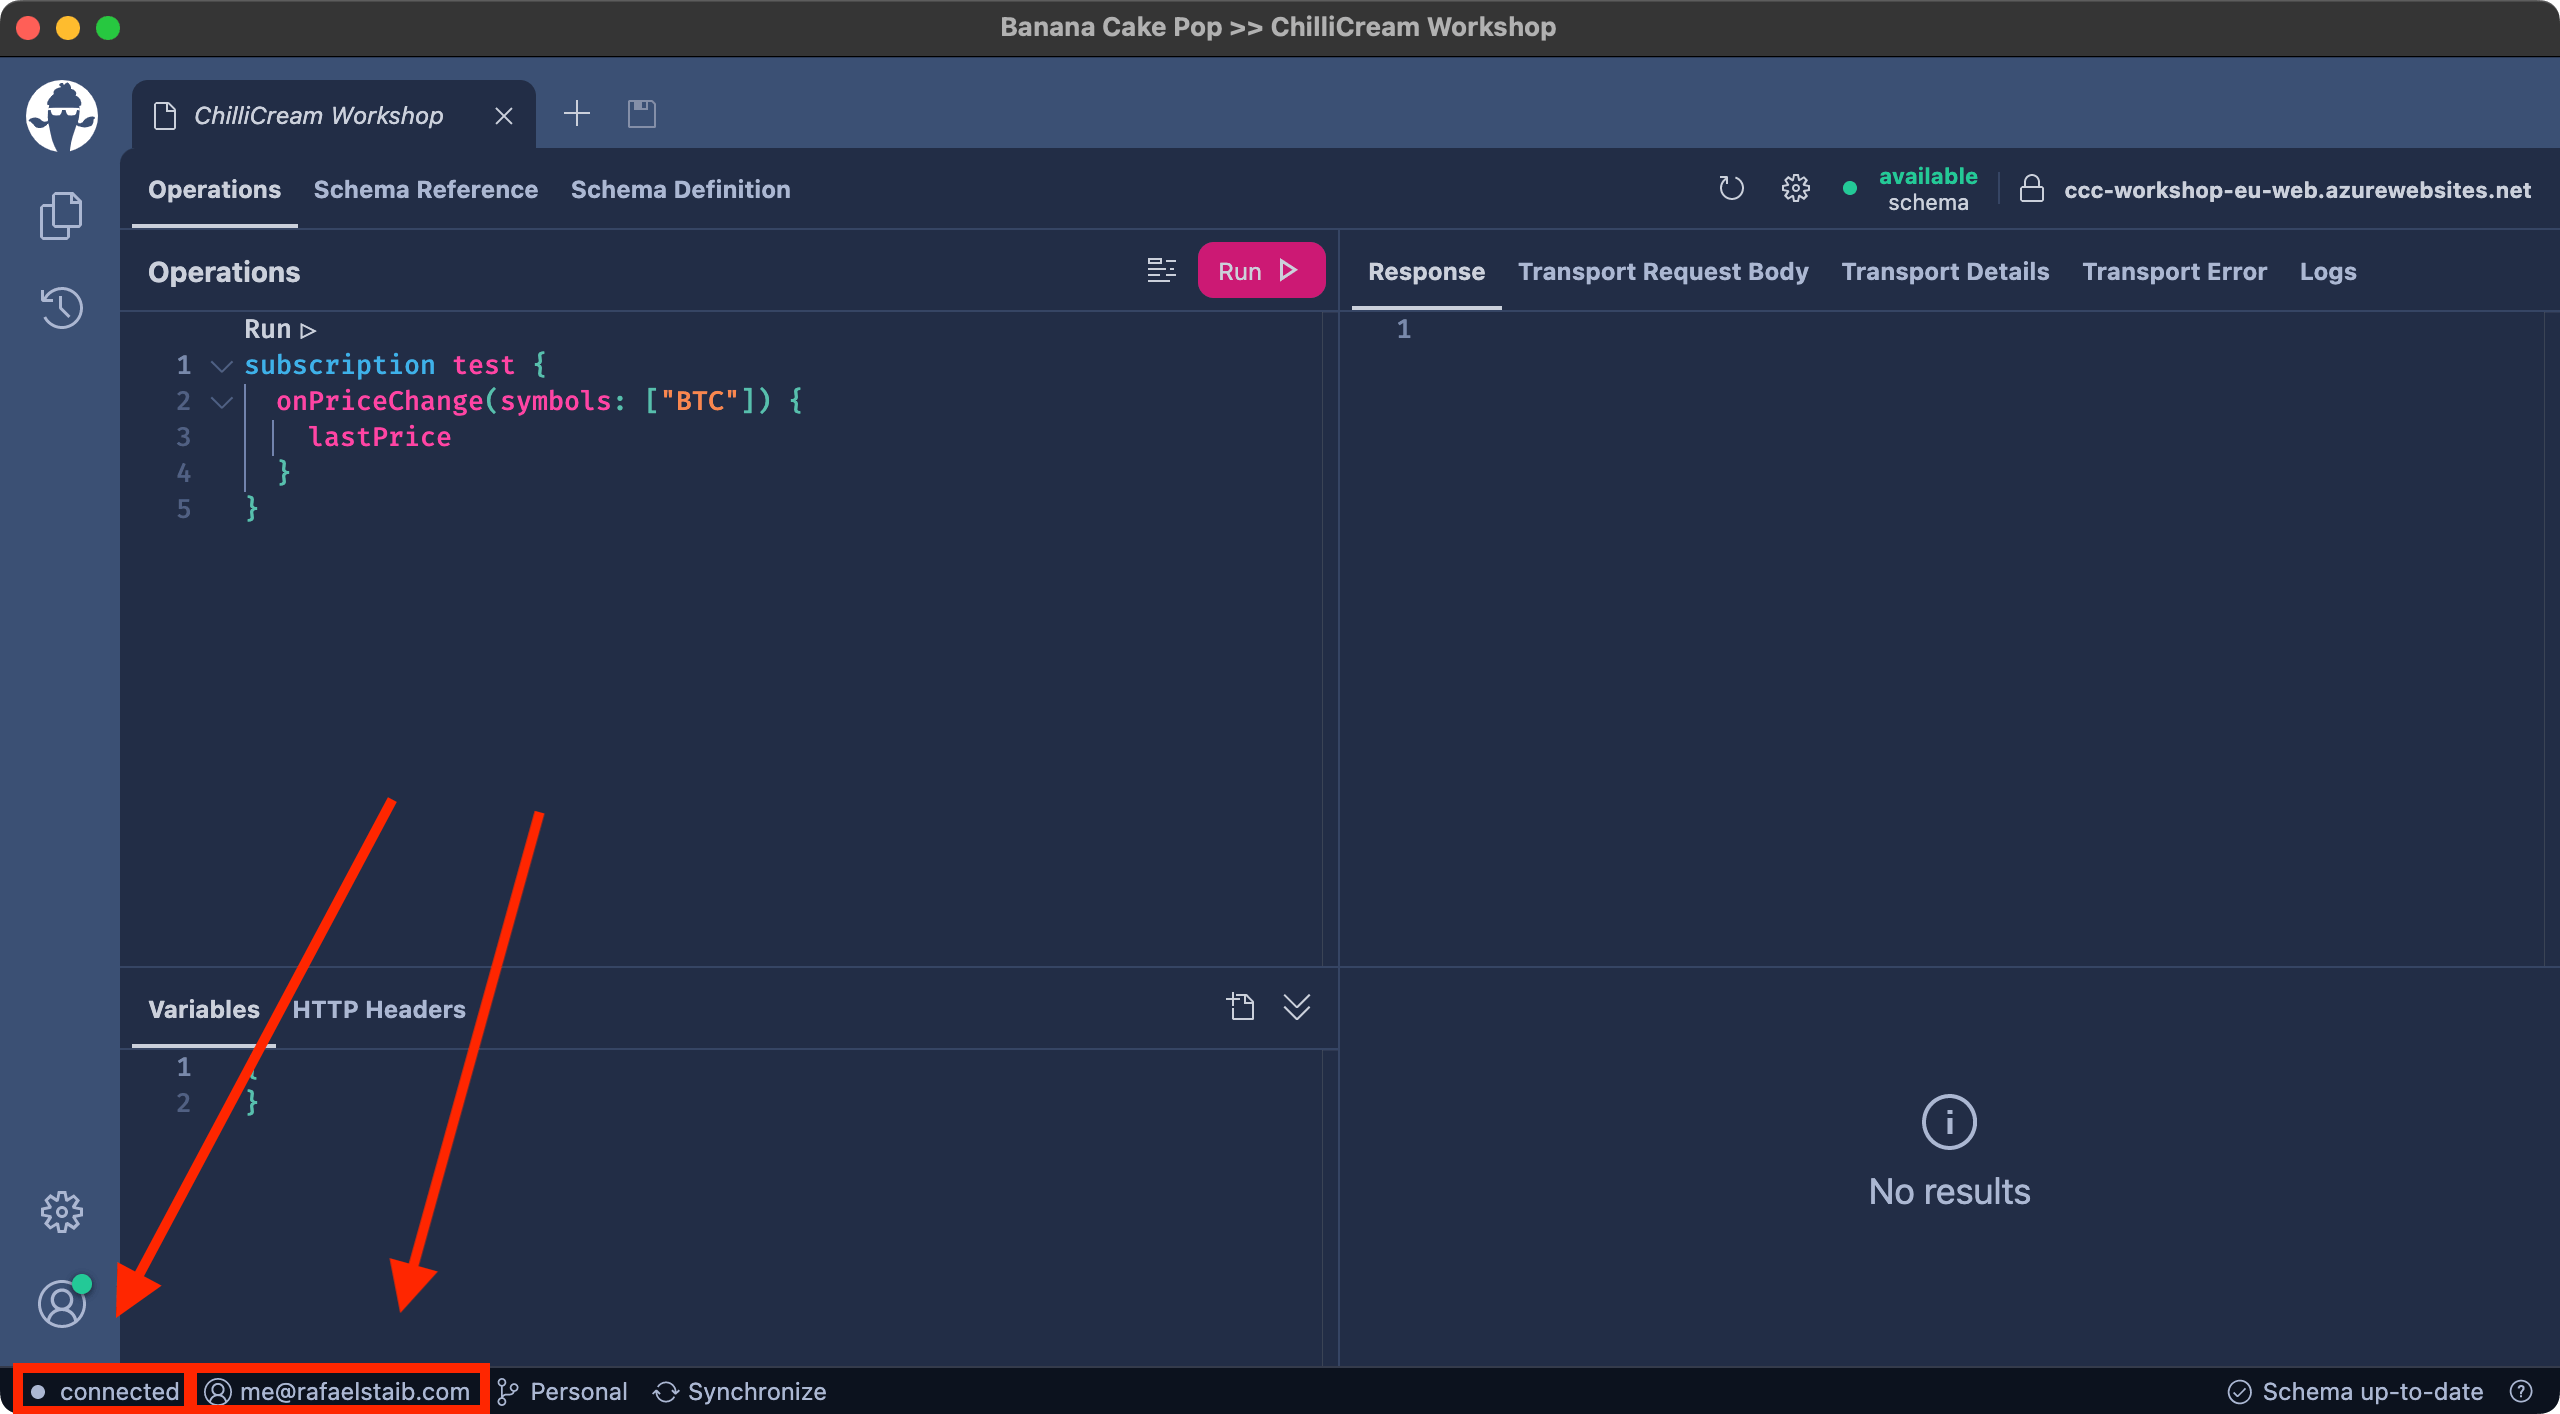Switch to the Operations tab
The image size is (2560, 1414).
[x=214, y=189]
